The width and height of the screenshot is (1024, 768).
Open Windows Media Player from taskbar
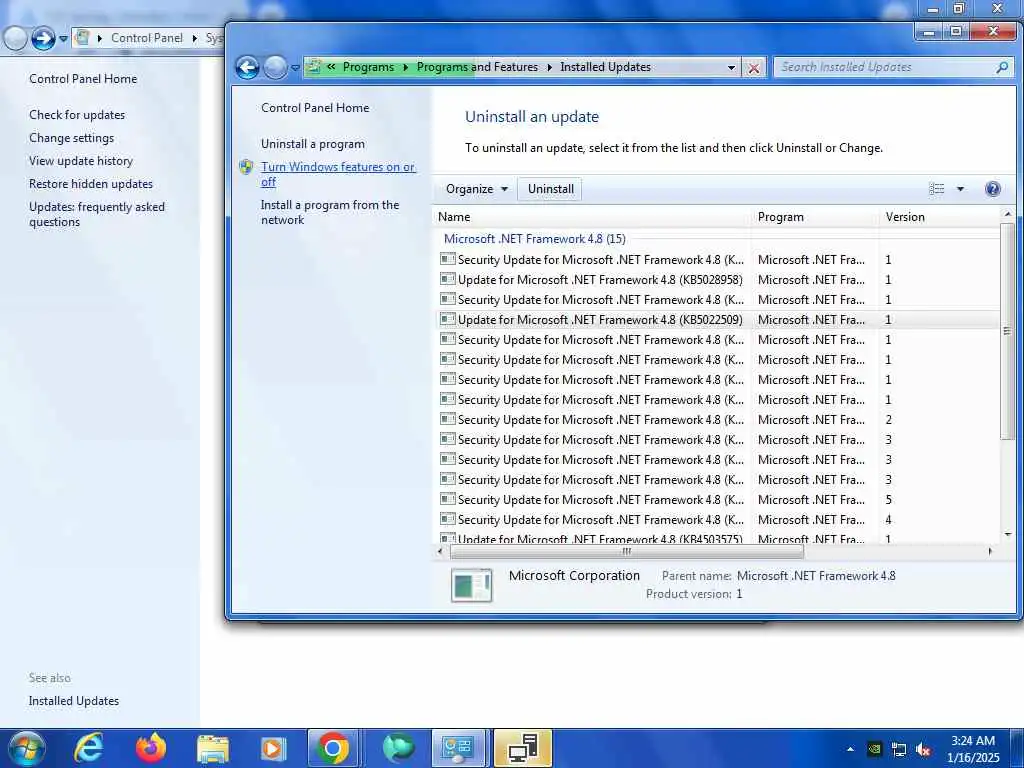pos(273,748)
